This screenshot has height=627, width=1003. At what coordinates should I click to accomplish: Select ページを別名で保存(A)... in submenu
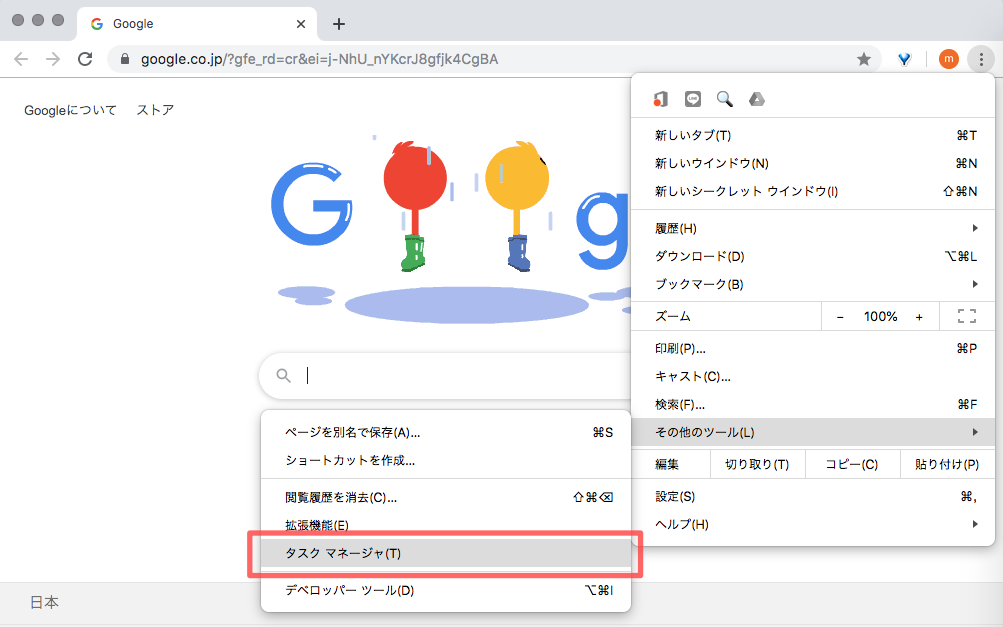(446, 433)
